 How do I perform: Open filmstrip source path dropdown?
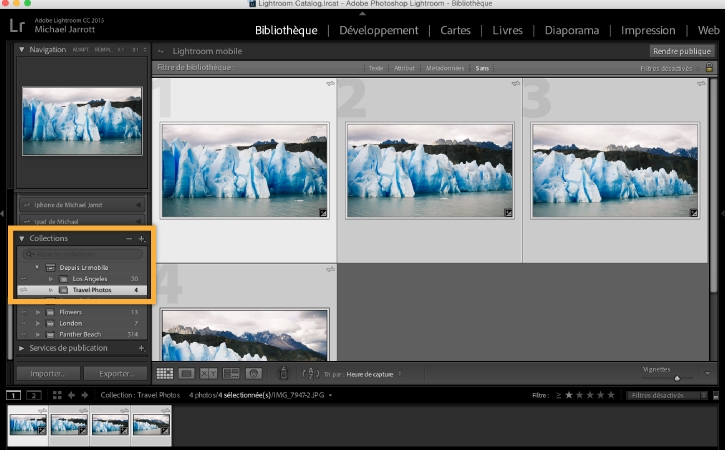click(330, 395)
